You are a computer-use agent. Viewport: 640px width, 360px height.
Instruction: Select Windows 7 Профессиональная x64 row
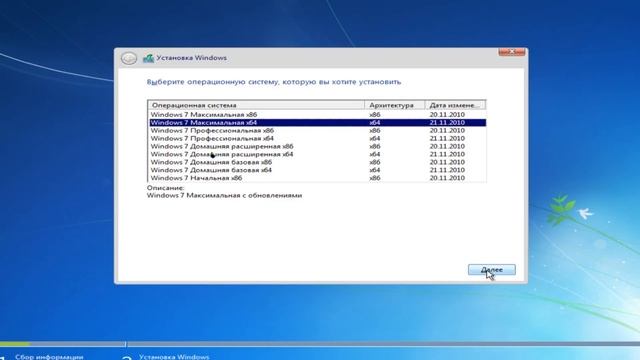pos(317,138)
